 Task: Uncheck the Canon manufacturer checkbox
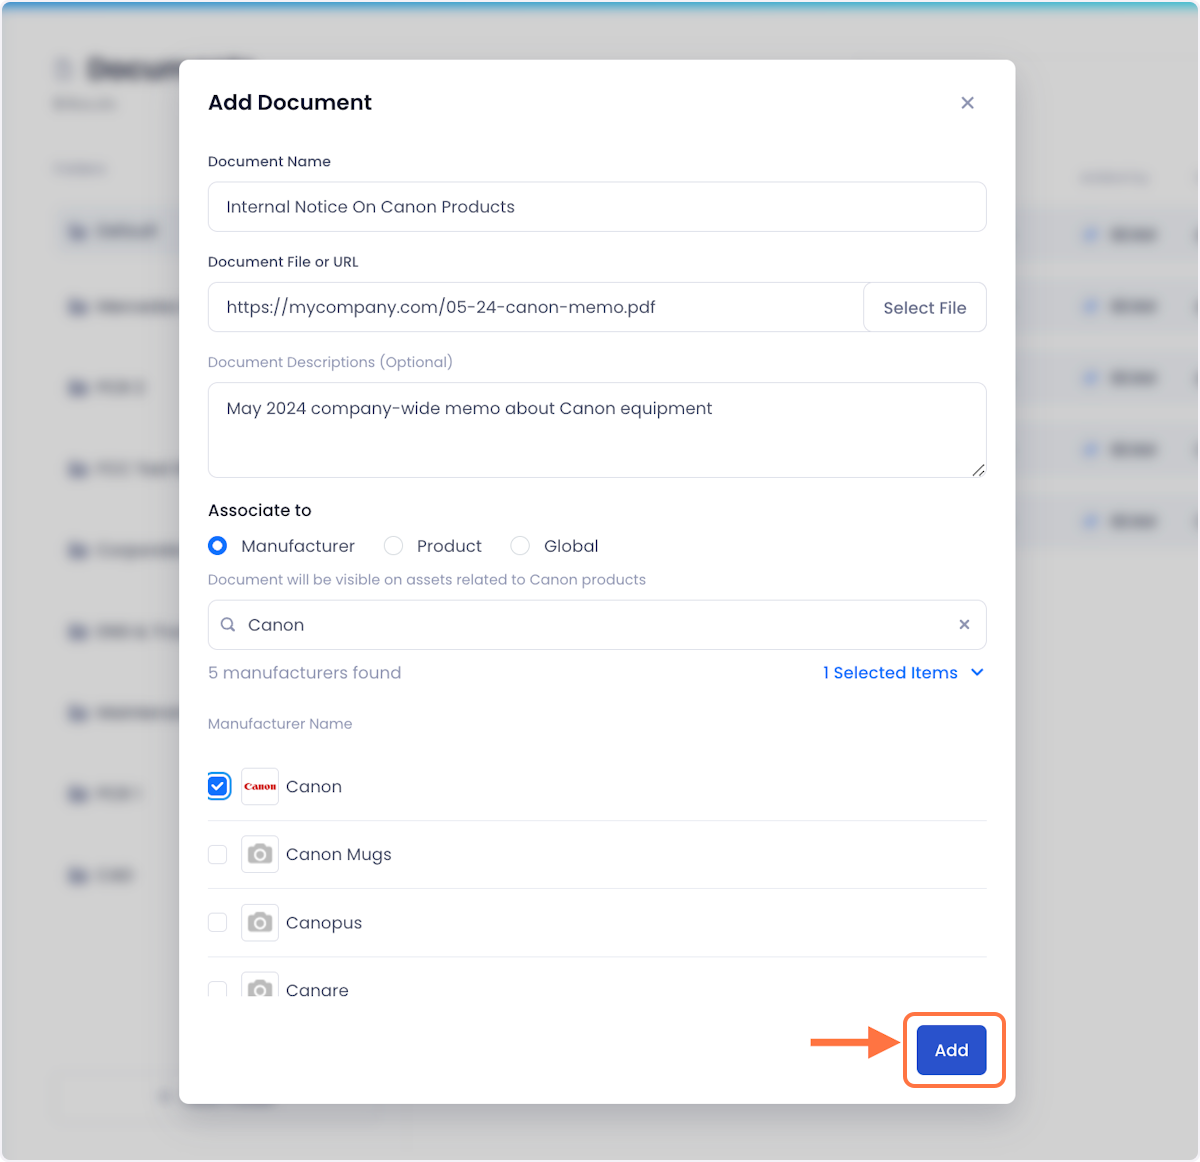coord(219,786)
